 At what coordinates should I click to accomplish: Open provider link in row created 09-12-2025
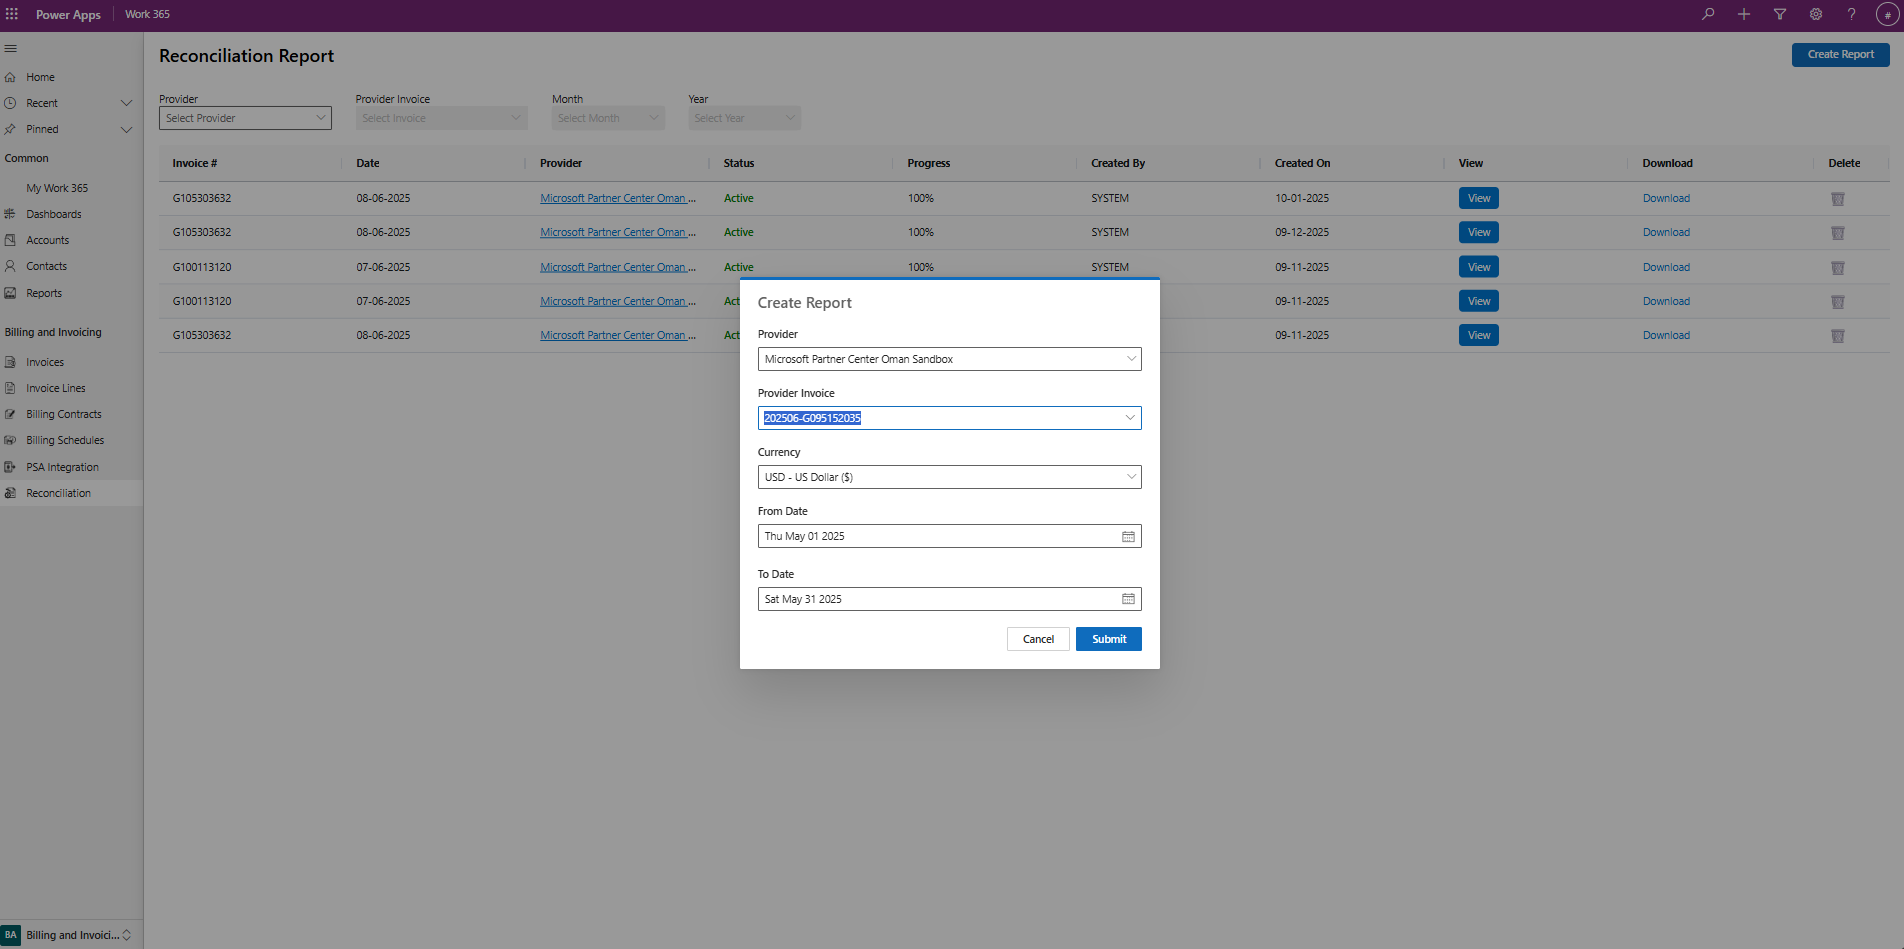tap(618, 232)
